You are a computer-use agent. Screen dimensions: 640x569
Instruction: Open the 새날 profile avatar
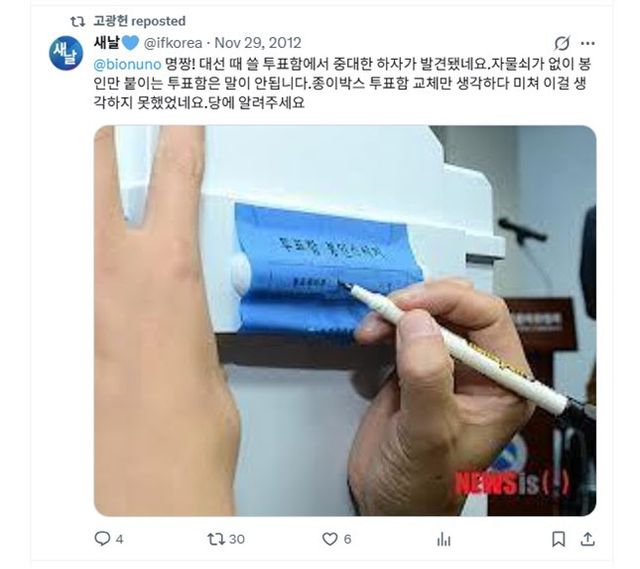66,53
